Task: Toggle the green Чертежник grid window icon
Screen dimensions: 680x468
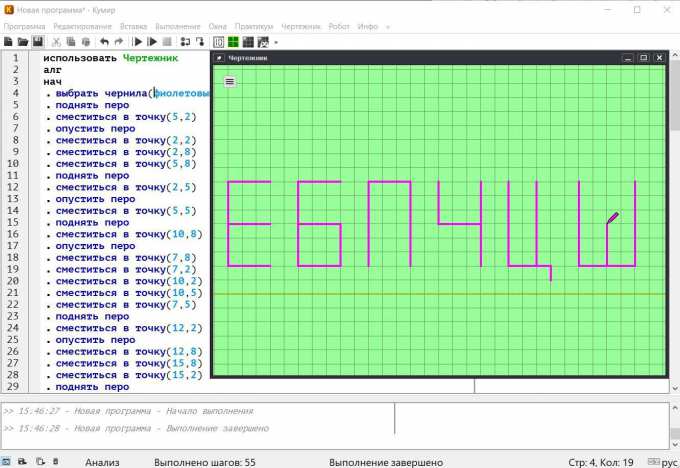Action: click(233, 42)
